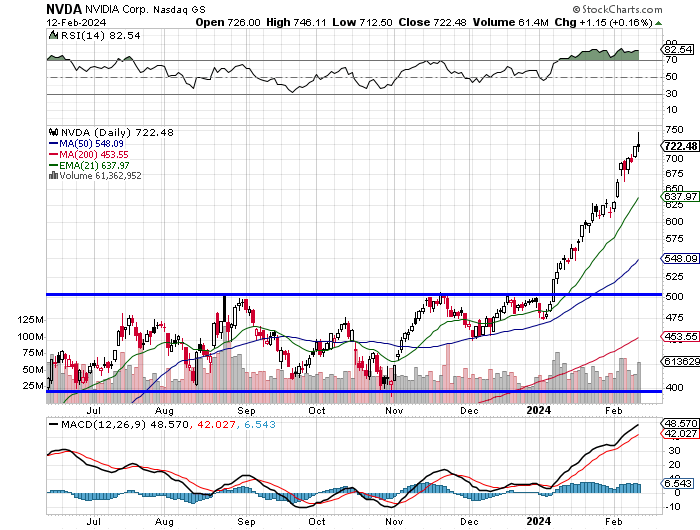Click the 82.54 value tag on RSI axis

(678, 50)
